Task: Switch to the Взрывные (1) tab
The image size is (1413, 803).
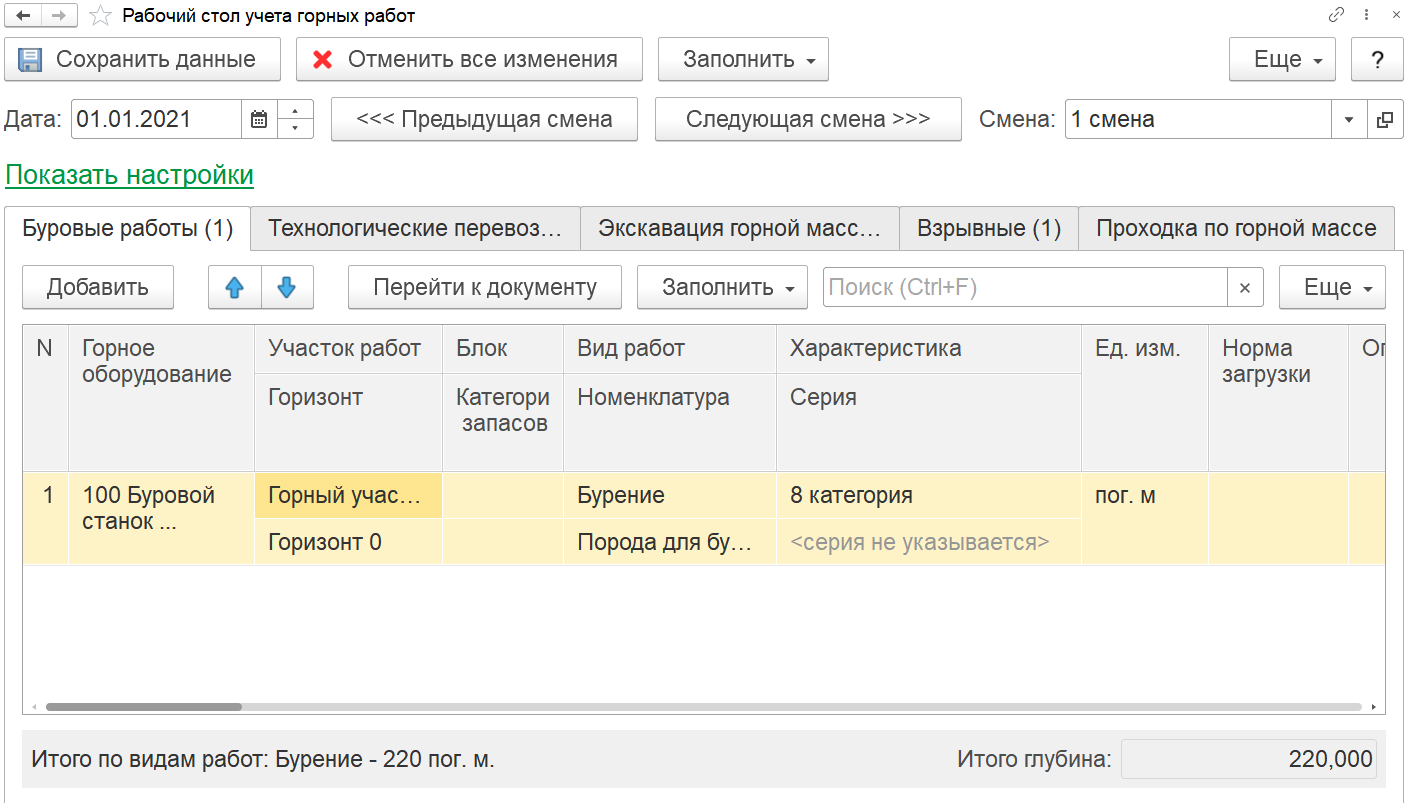Action: click(x=989, y=228)
